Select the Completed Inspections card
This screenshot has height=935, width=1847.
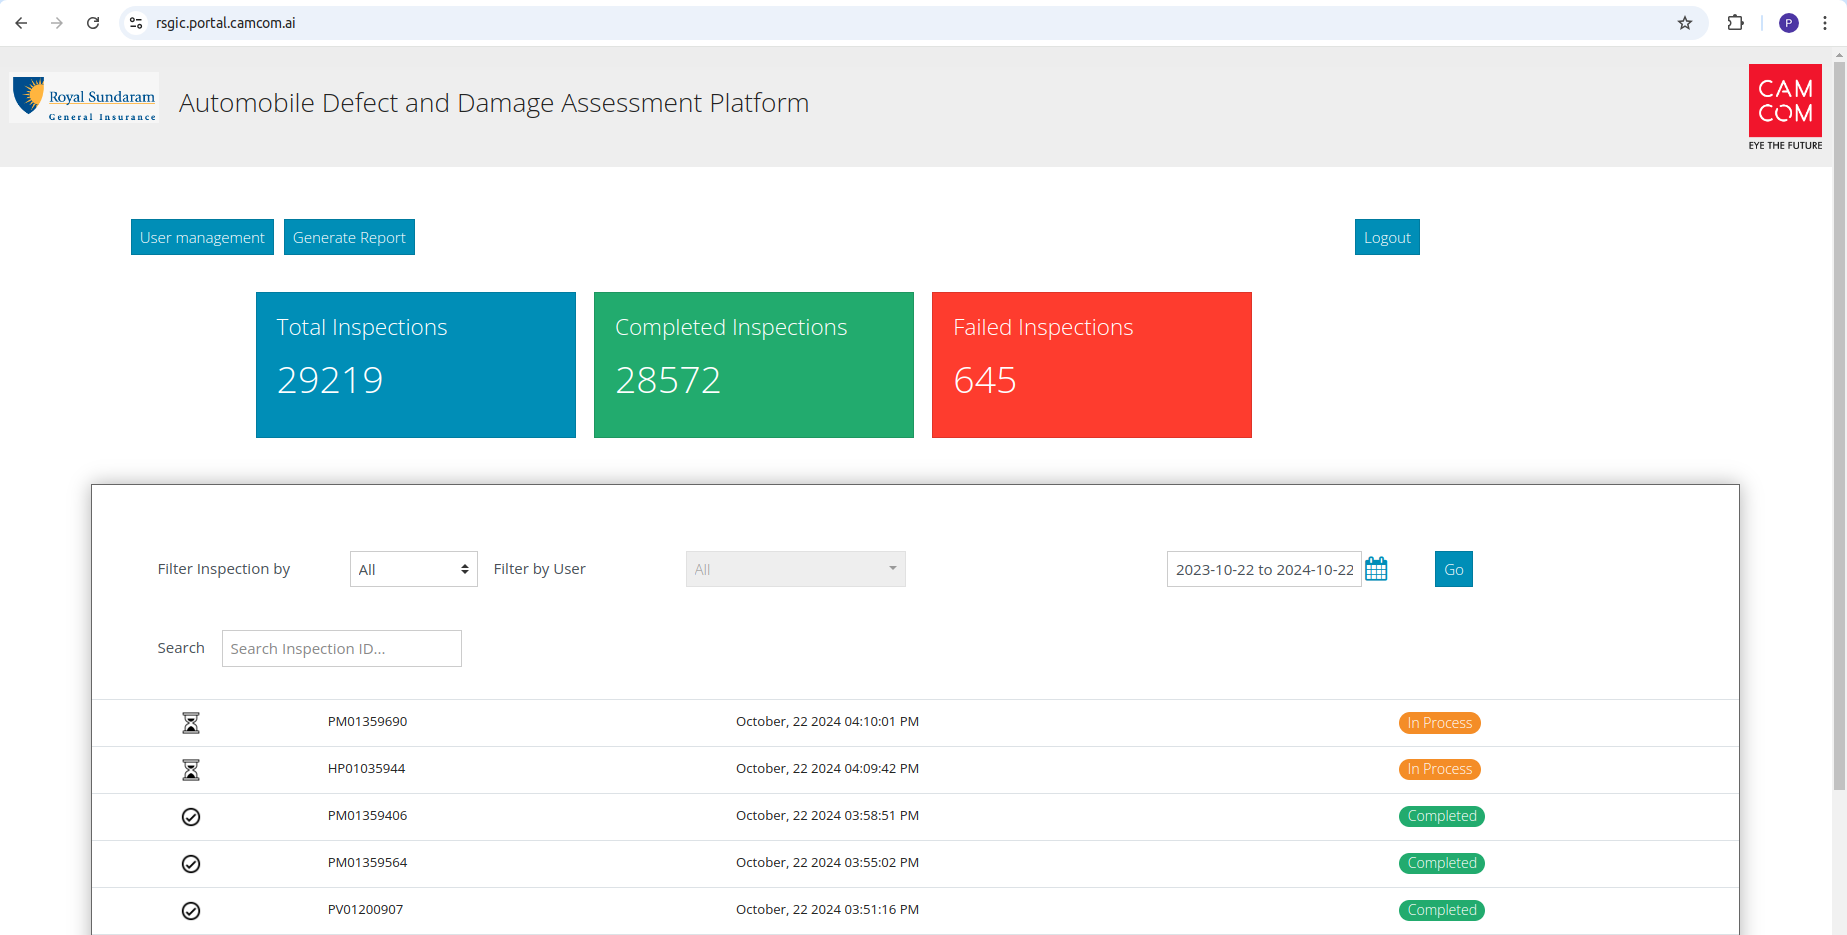754,365
